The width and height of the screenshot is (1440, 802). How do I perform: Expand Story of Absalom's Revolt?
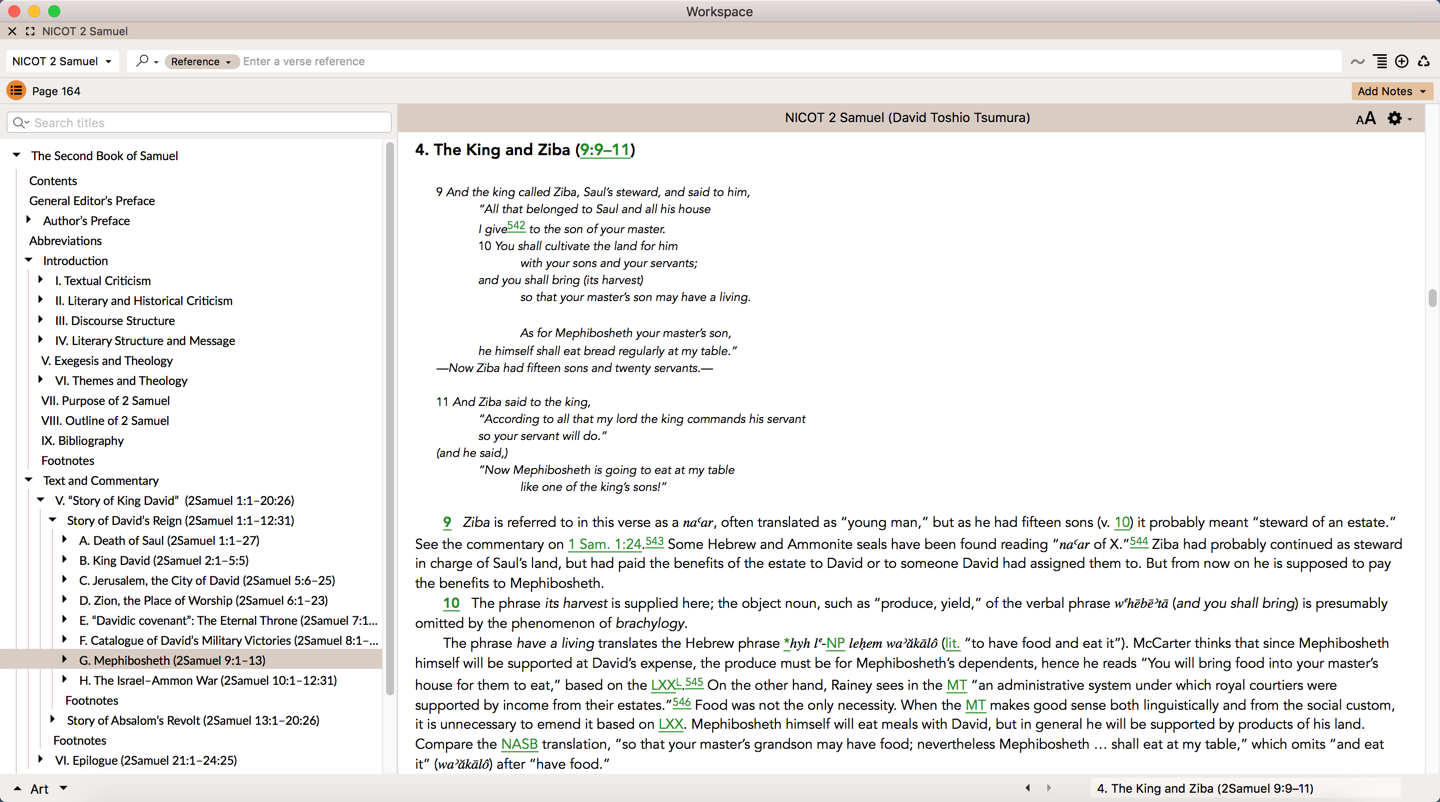pyautogui.click(x=53, y=720)
